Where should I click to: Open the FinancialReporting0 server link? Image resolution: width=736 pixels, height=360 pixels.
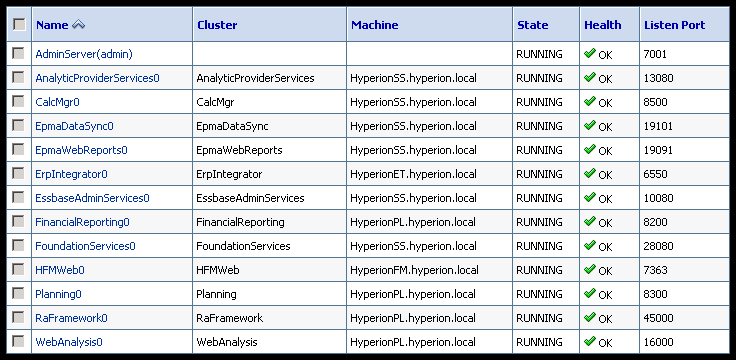point(83,222)
